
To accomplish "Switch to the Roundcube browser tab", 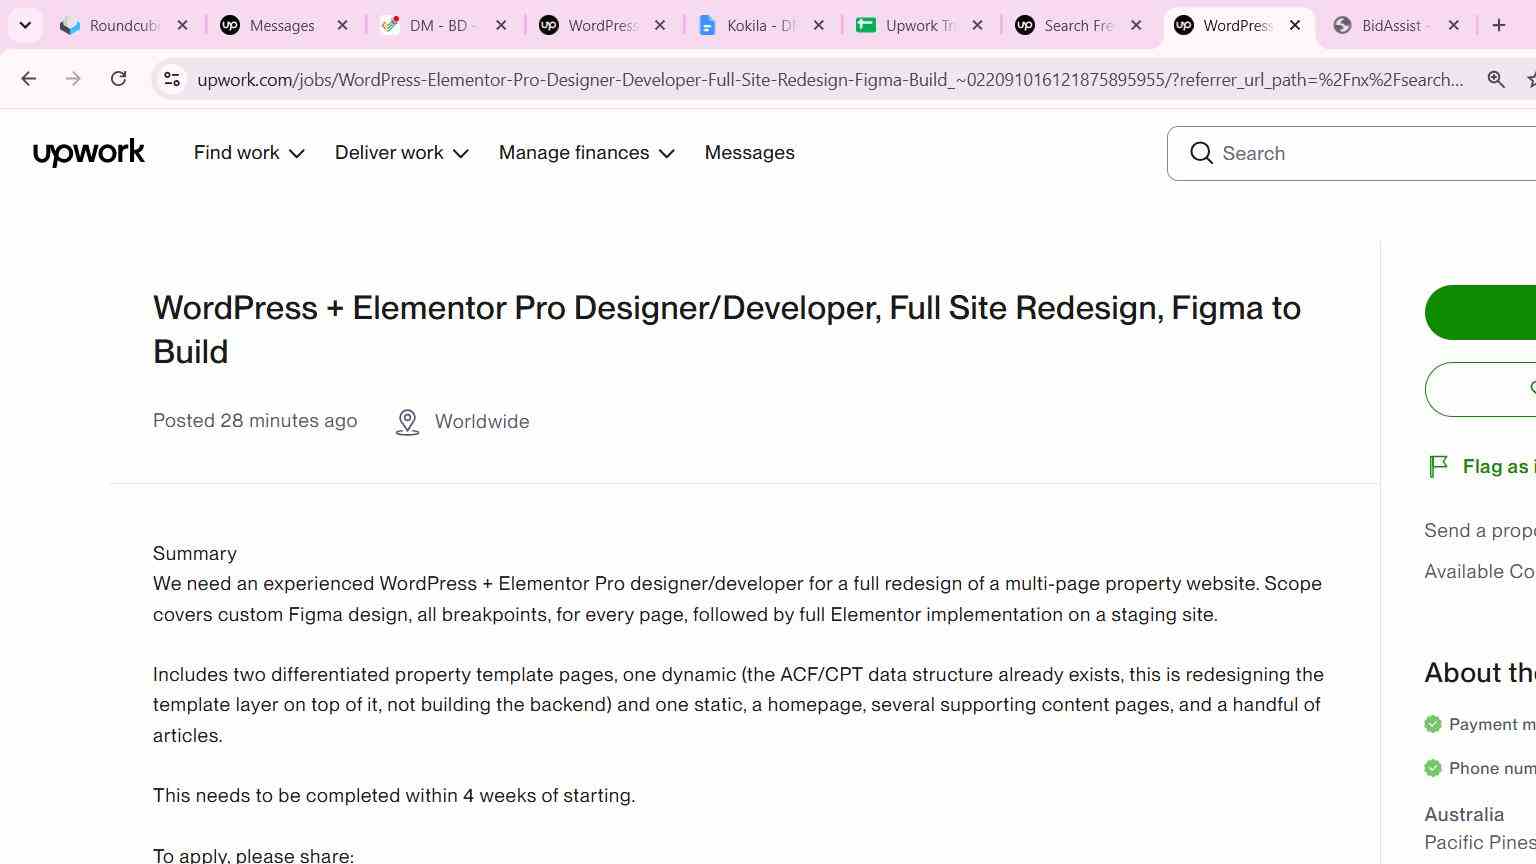I will pos(124,25).
